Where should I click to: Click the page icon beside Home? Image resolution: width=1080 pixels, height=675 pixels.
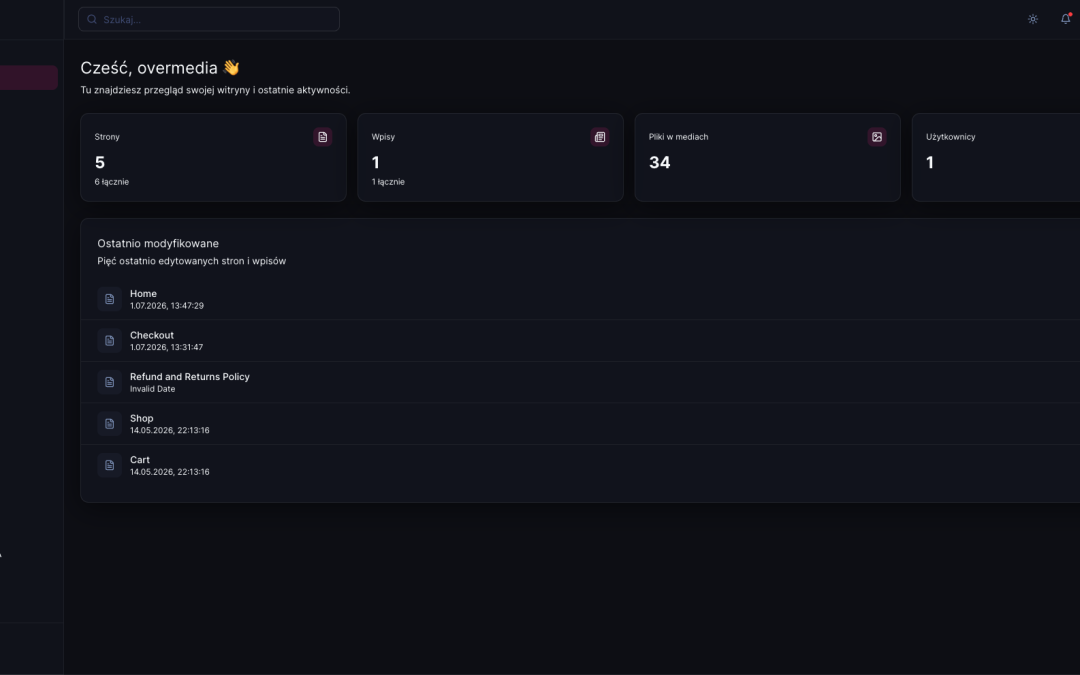[110, 299]
